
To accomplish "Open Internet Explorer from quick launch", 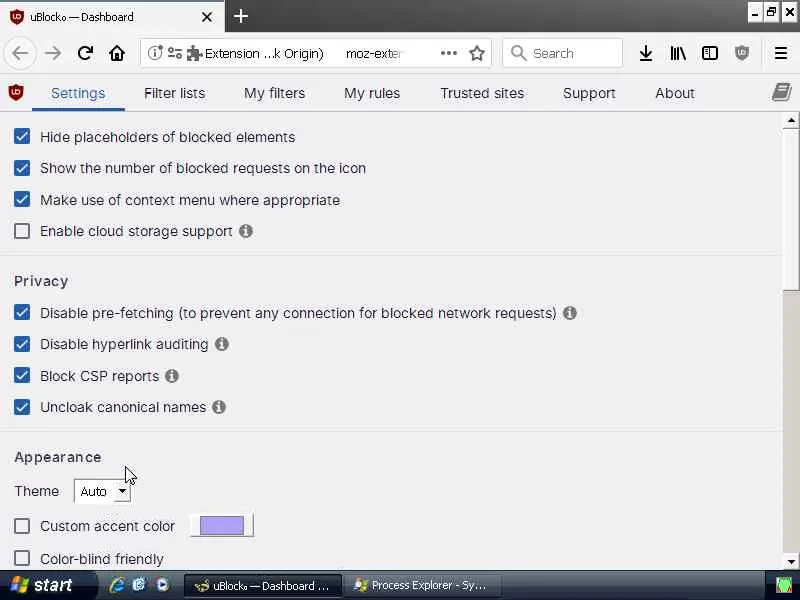I will tap(117, 585).
